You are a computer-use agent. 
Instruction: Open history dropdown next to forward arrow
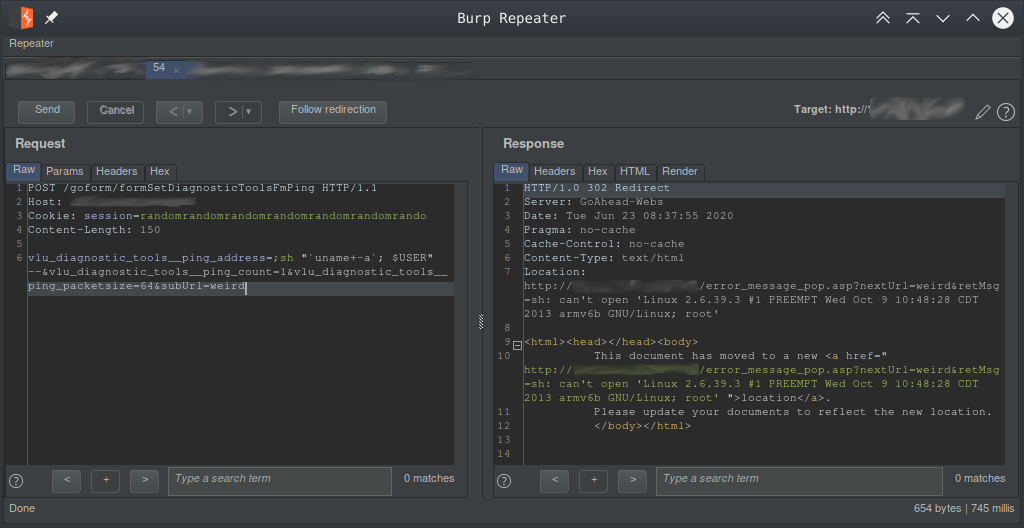(248, 112)
